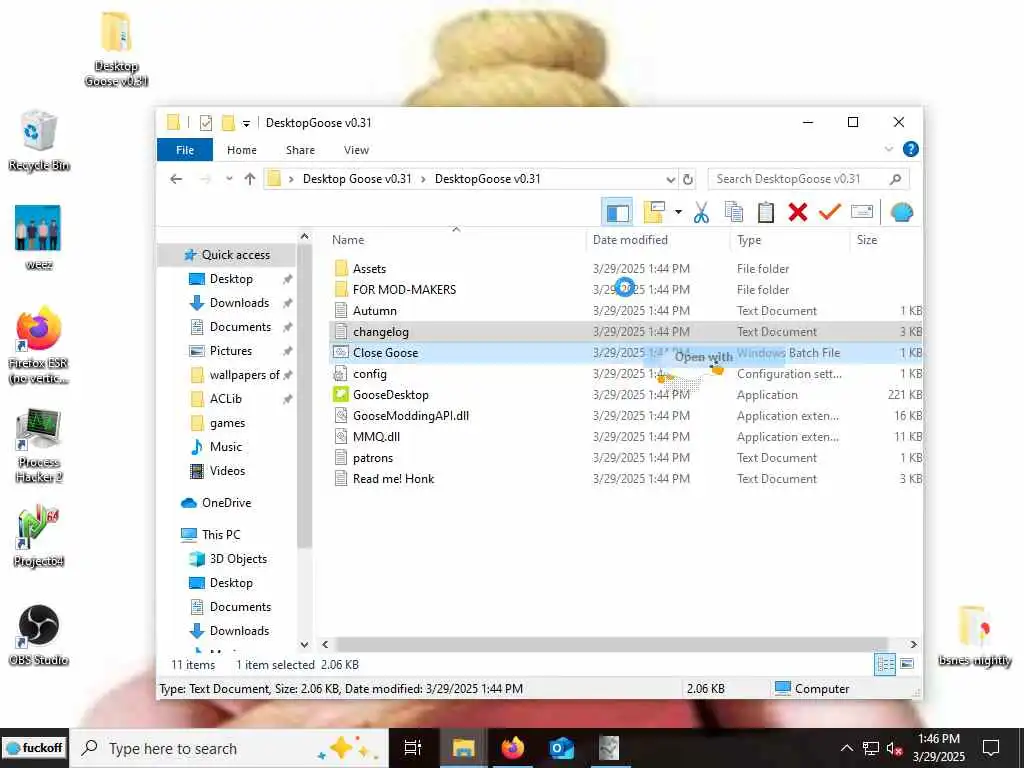Switch to Details view button
Screen dimensions: 1024x768
[x=886, y=665]
